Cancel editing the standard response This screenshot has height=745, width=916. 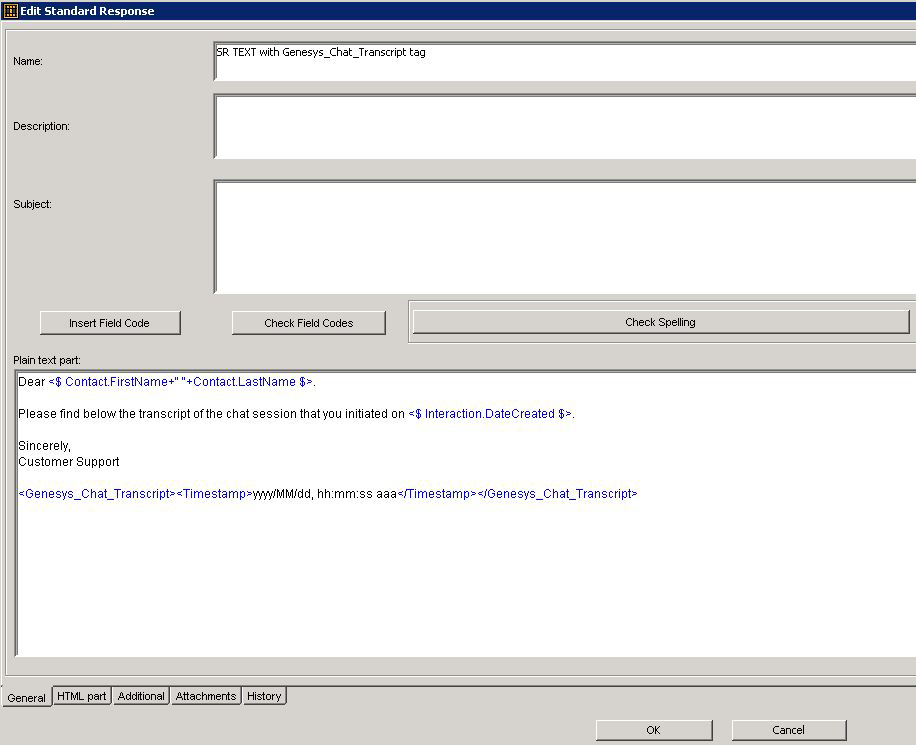788,730
